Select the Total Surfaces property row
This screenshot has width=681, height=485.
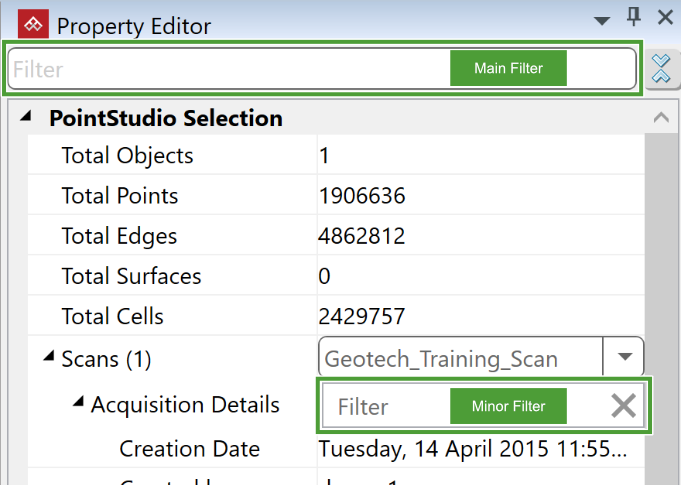[131, 276]
